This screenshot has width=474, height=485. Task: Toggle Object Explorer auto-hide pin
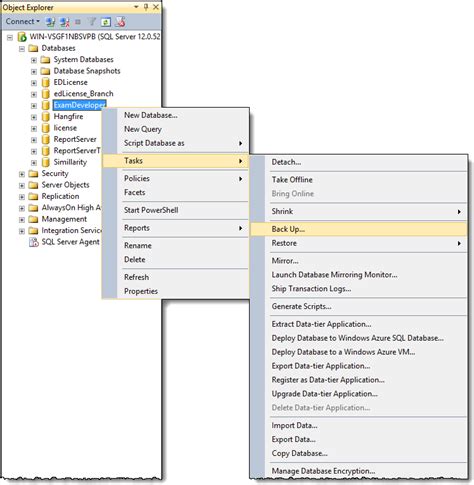tap(146, 7)
